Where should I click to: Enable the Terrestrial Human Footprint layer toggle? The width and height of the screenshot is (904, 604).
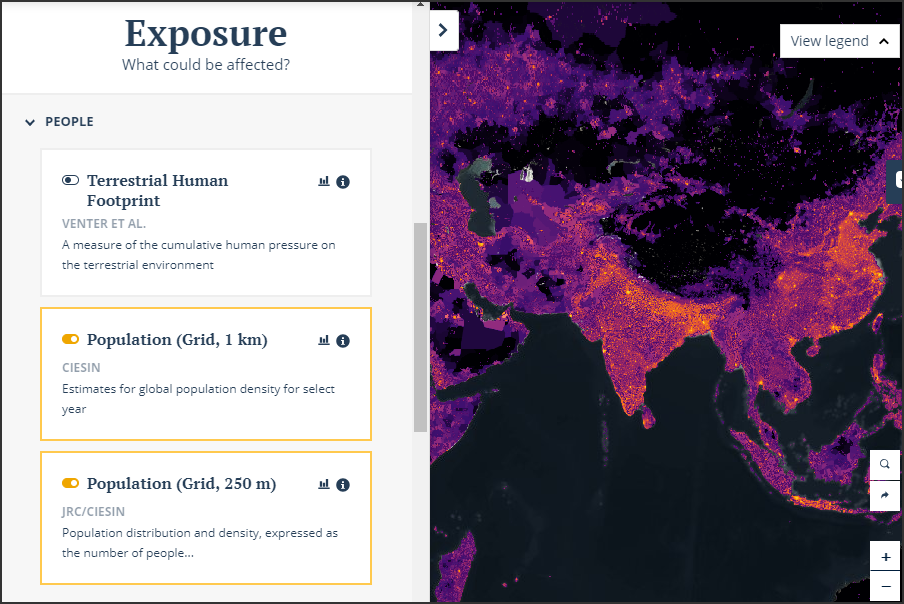pos(70,181)
